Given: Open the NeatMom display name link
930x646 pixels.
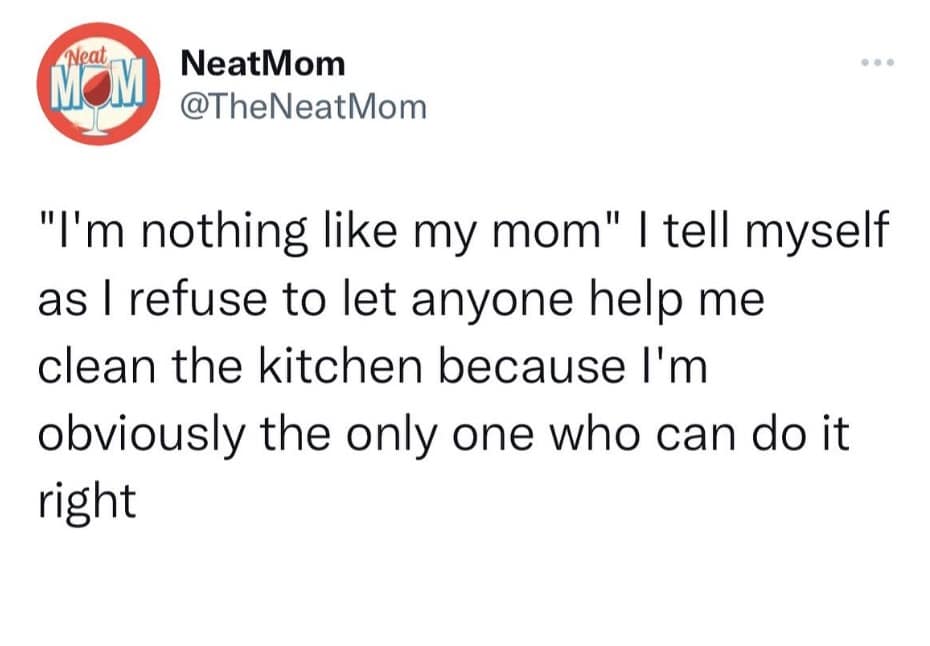Looking at the screenshot, I should [x=262, y=64].
